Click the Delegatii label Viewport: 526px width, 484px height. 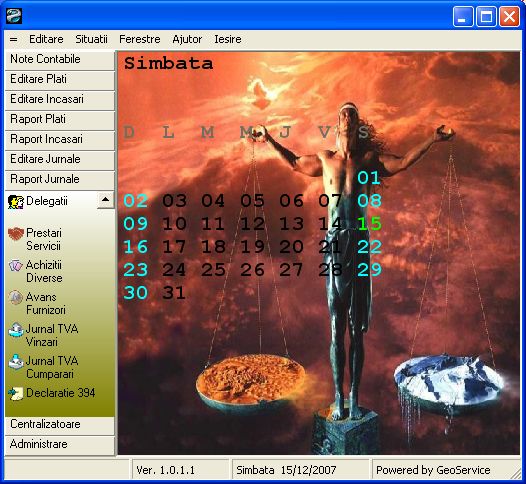pyautogui.click(x=47, y=201)
